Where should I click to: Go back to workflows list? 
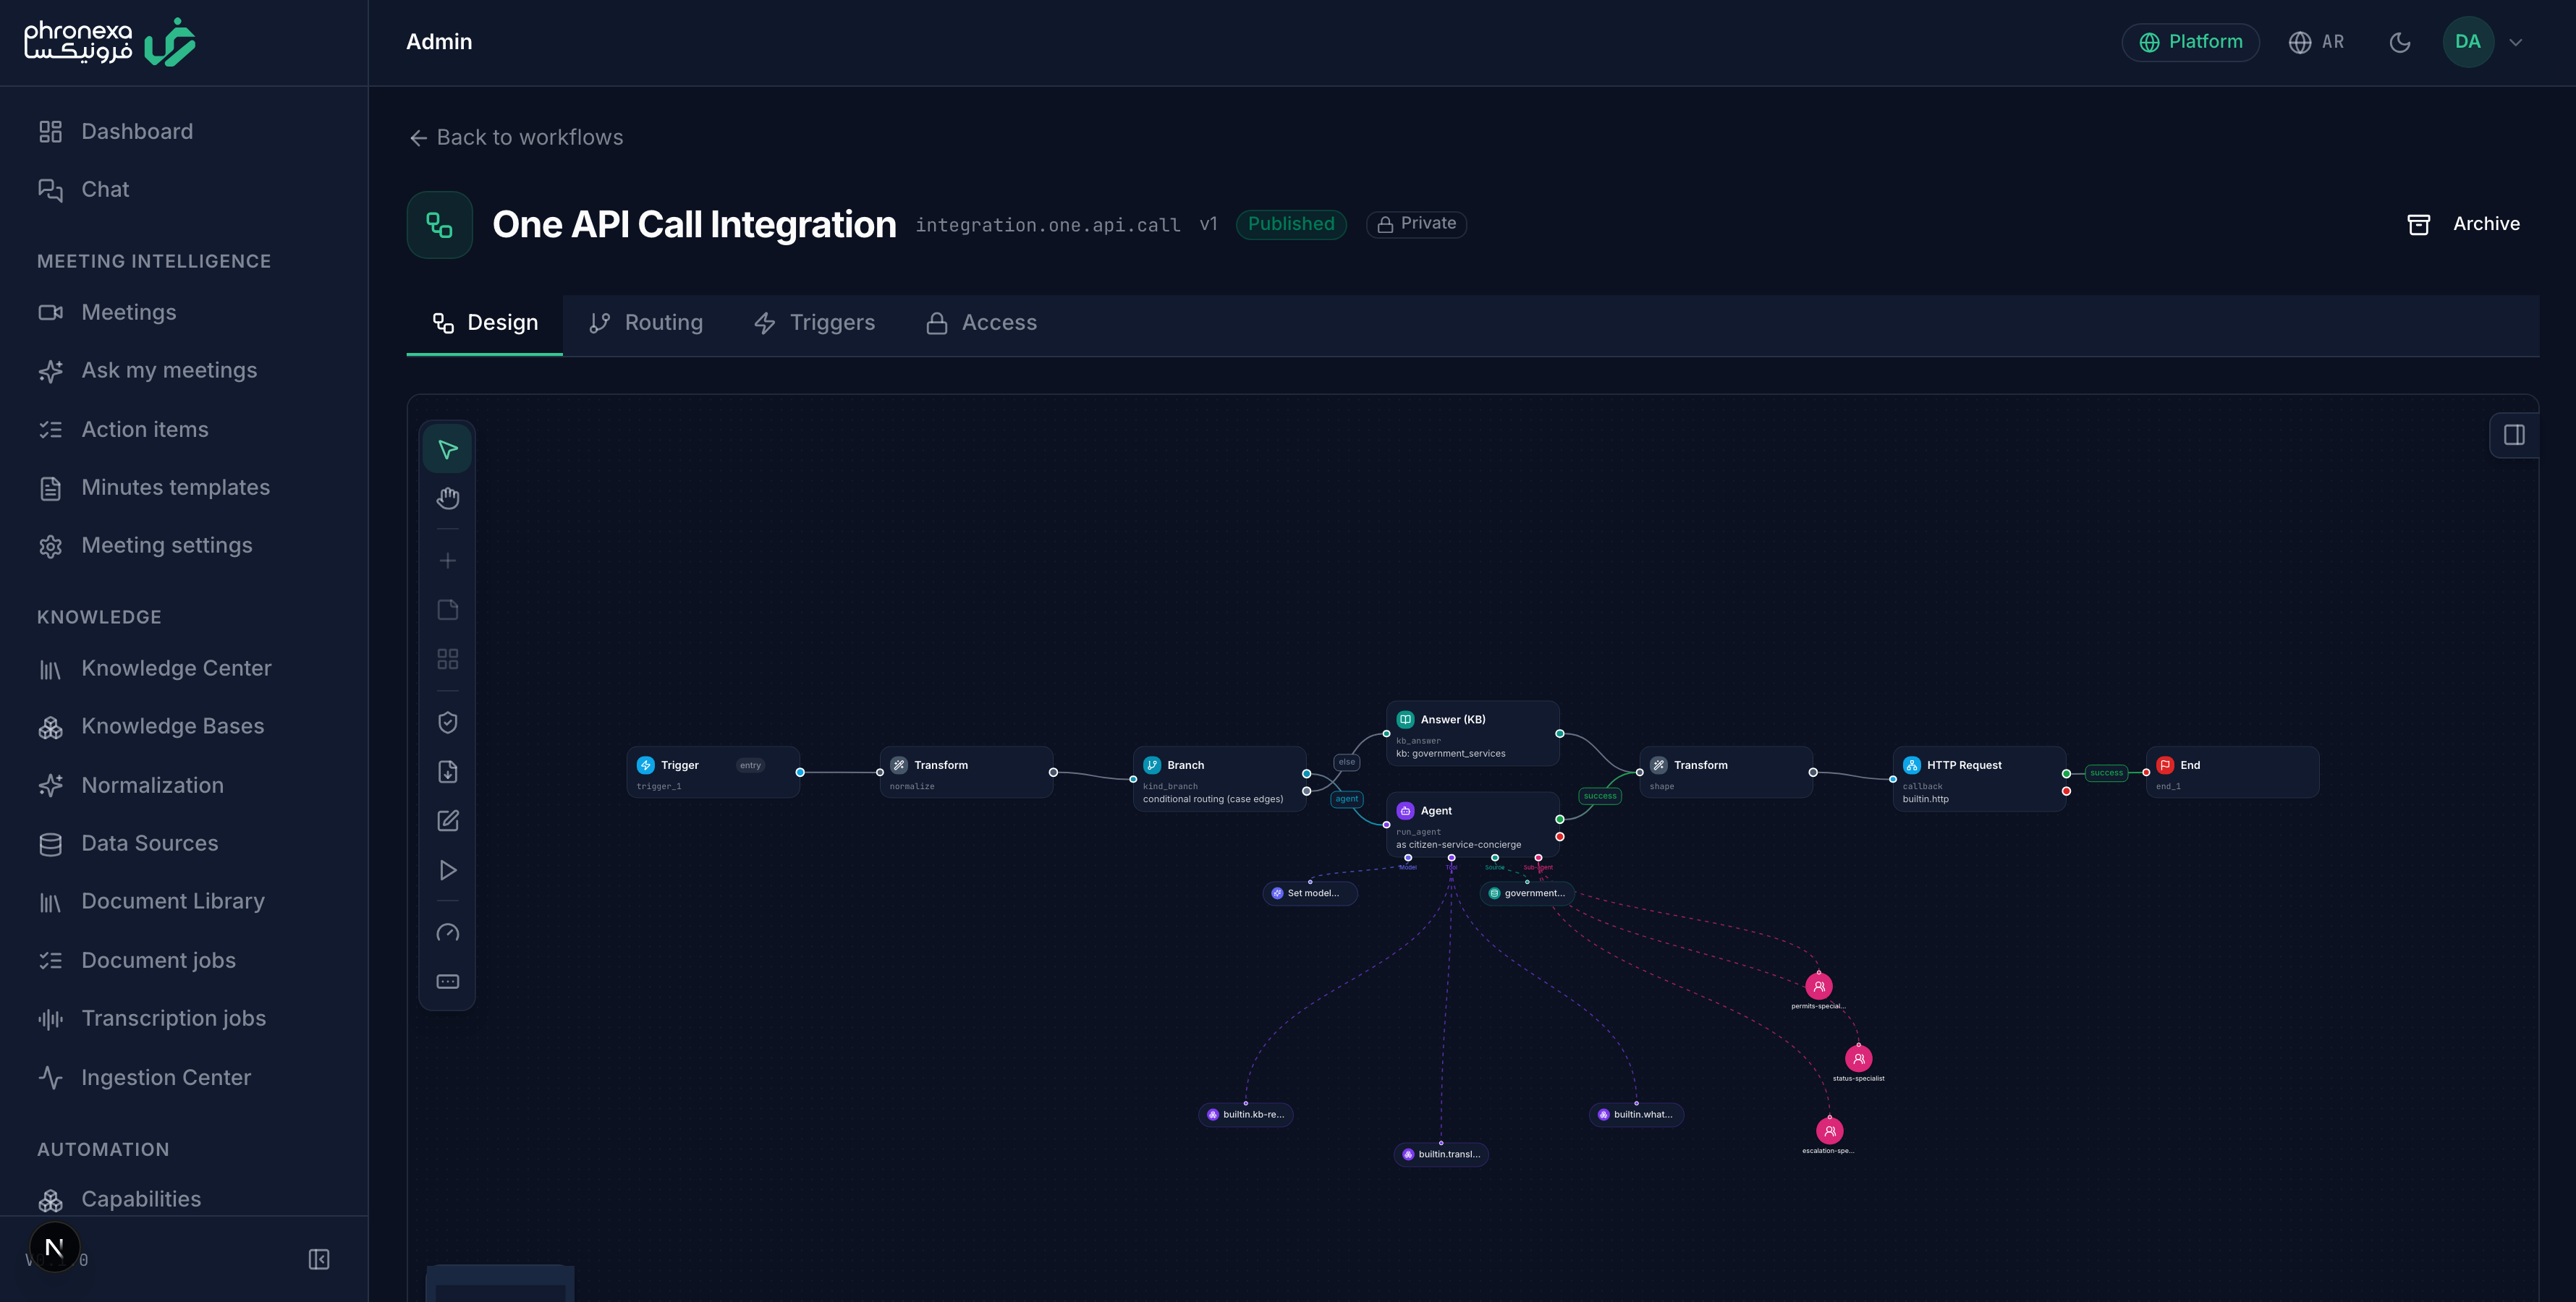click(516, 137)
